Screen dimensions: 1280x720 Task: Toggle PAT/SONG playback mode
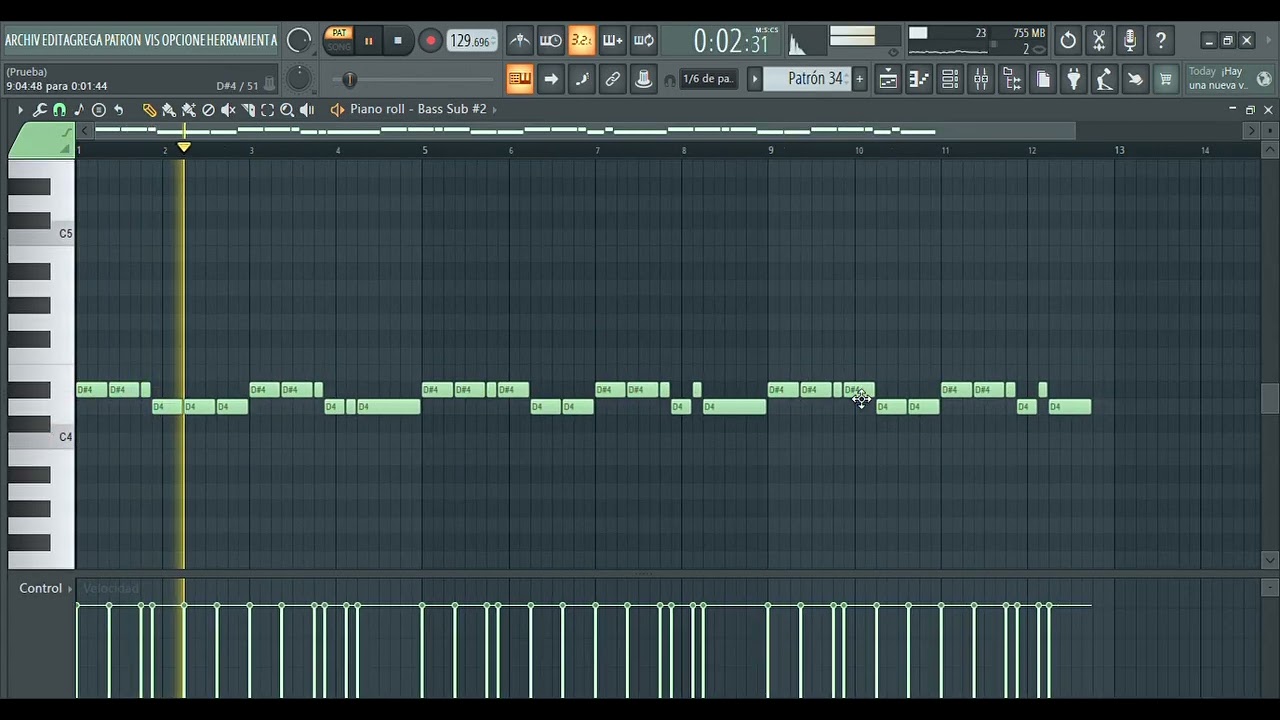click(x=339, y=40)
